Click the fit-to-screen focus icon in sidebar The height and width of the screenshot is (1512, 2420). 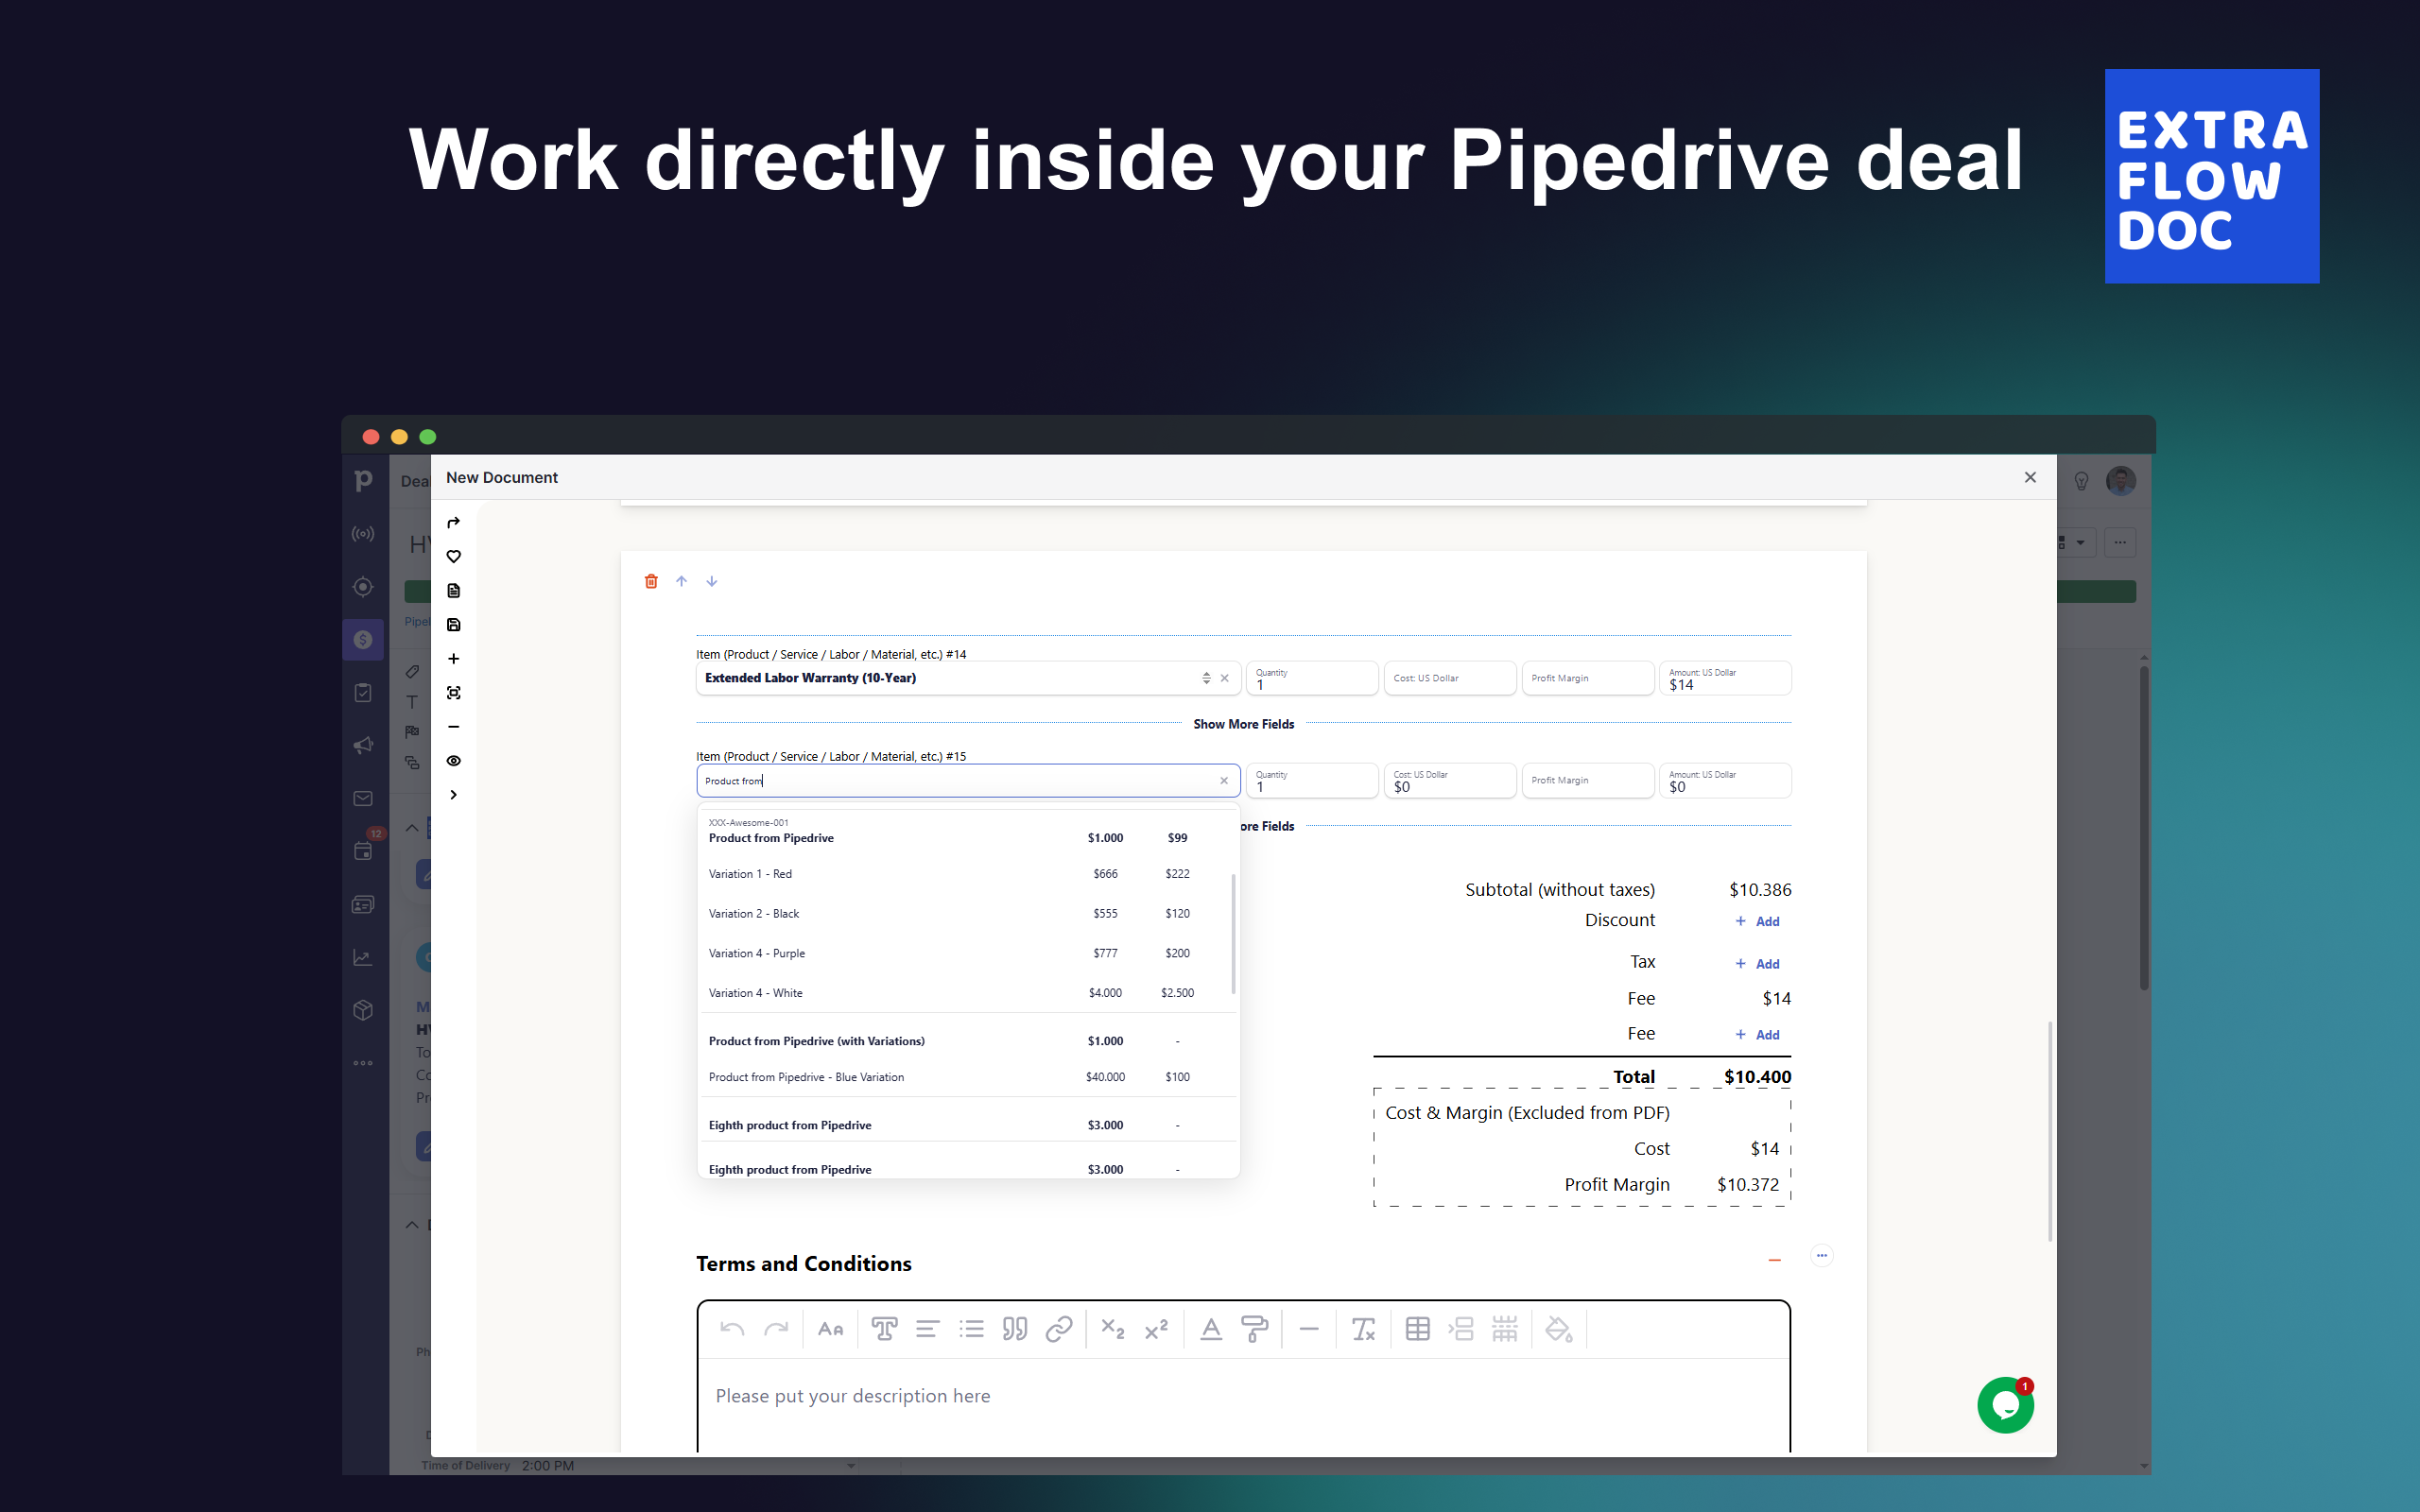point(453,693)
